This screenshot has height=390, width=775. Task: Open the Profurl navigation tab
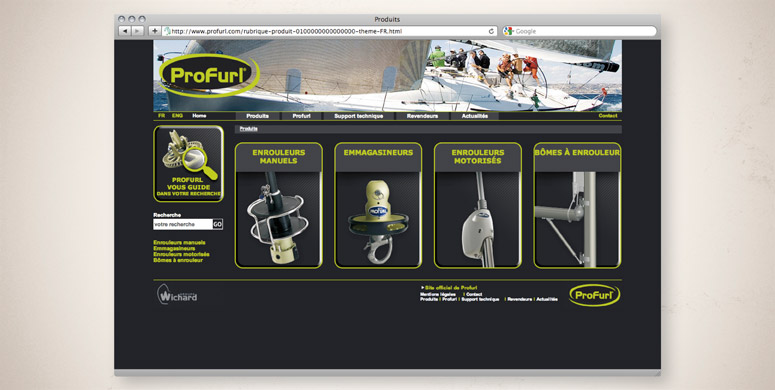(x=301, y=116)
